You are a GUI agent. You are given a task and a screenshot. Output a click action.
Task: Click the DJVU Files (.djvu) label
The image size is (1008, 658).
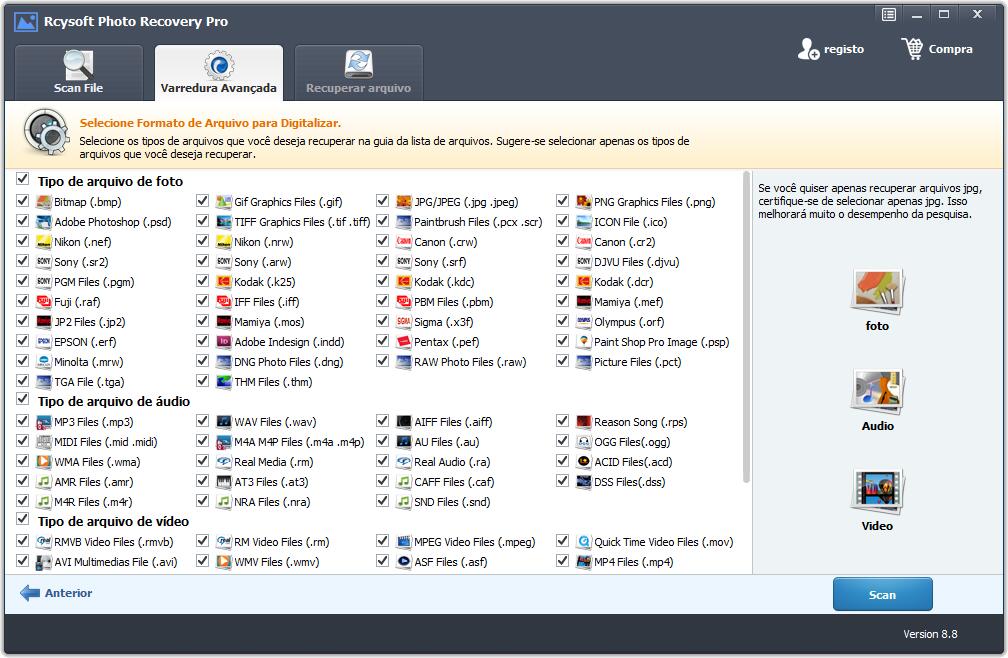(x=636, y=262)
